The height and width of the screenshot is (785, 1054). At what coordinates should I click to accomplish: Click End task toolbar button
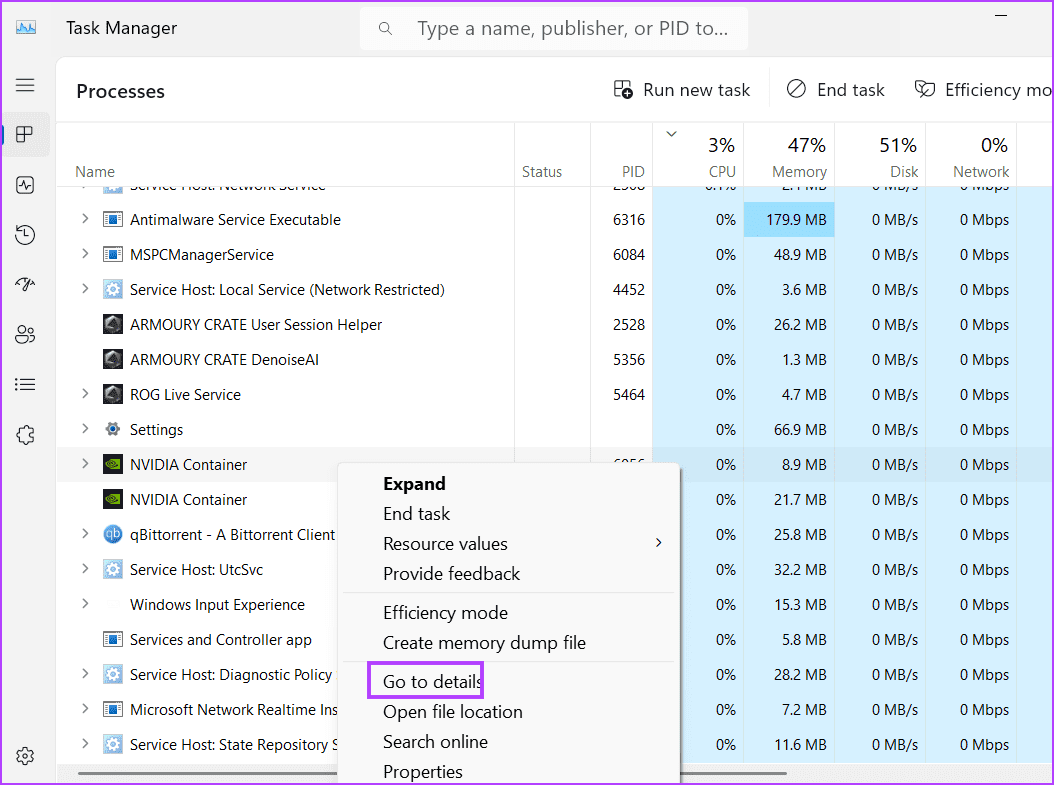pyautogui.click(x=836, y=90)
